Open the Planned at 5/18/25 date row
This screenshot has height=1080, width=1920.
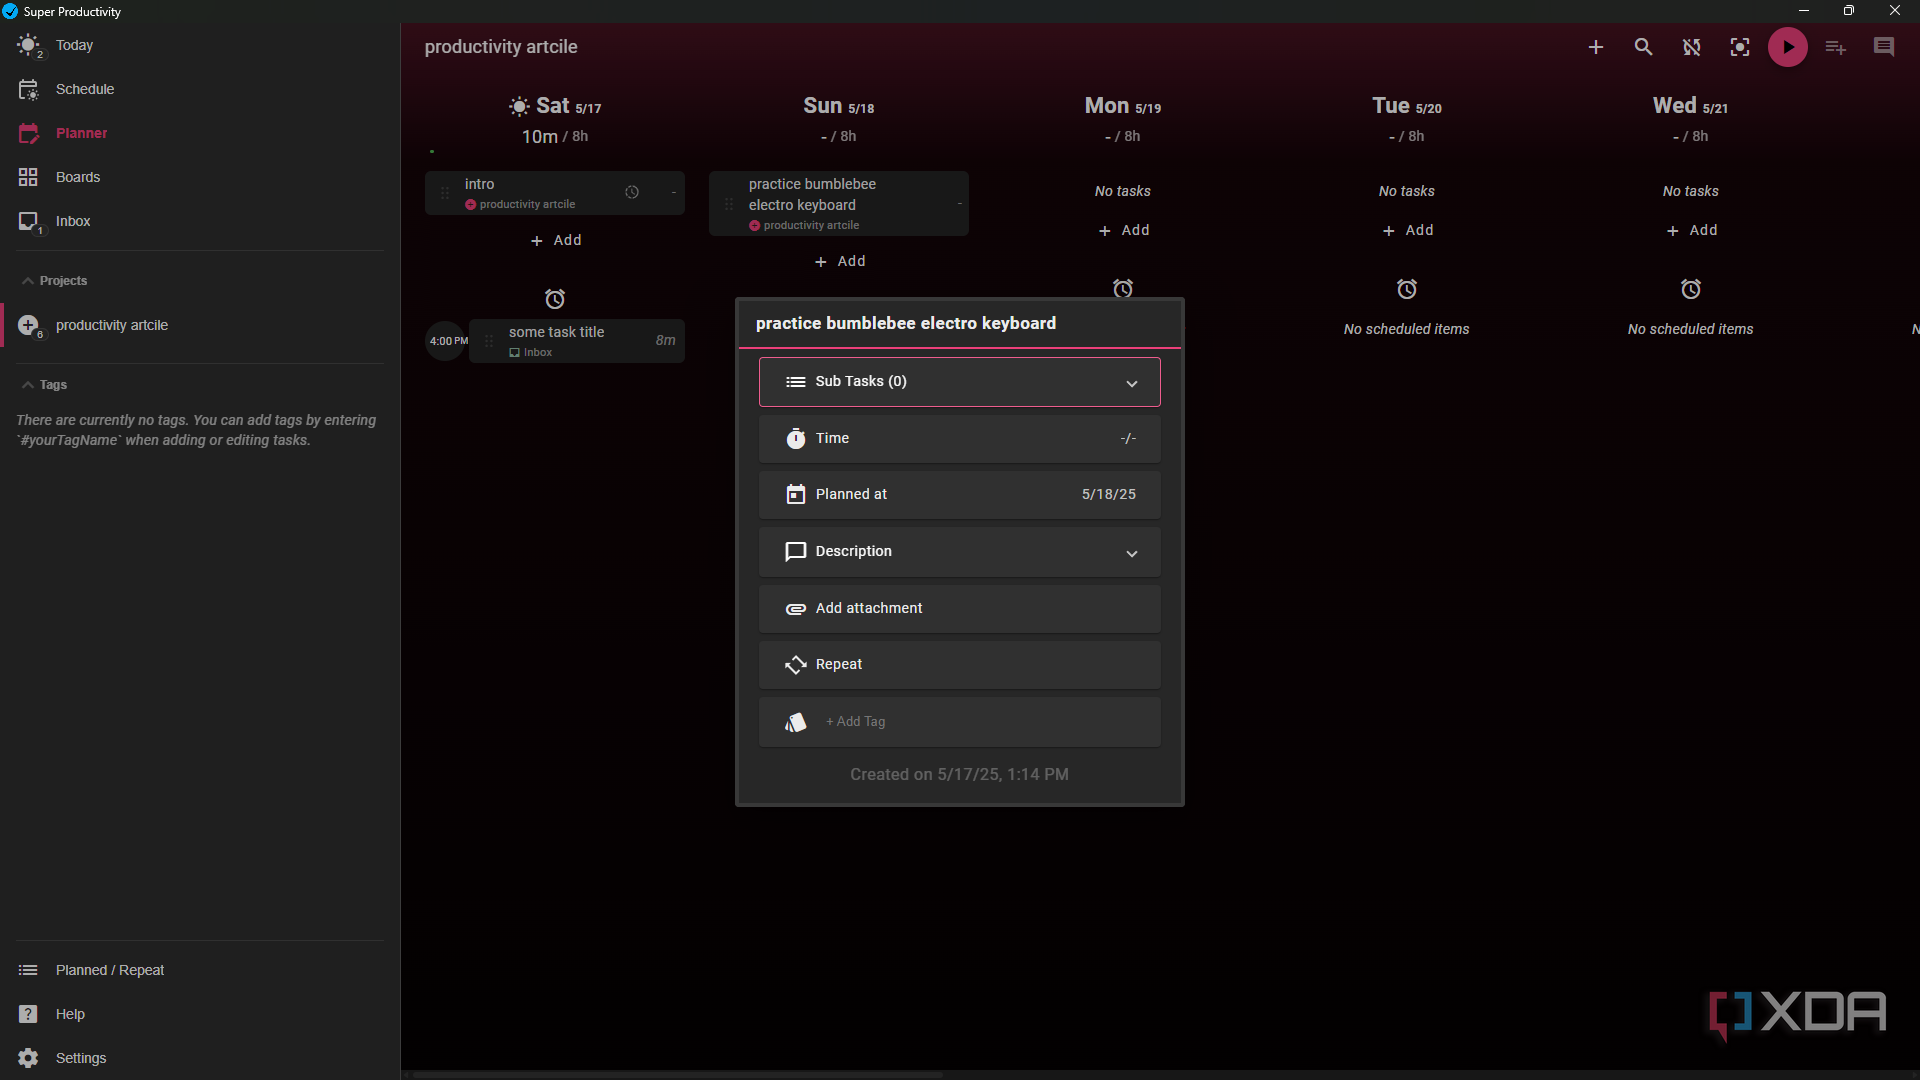pyautogui.click(x=960, y=495)
